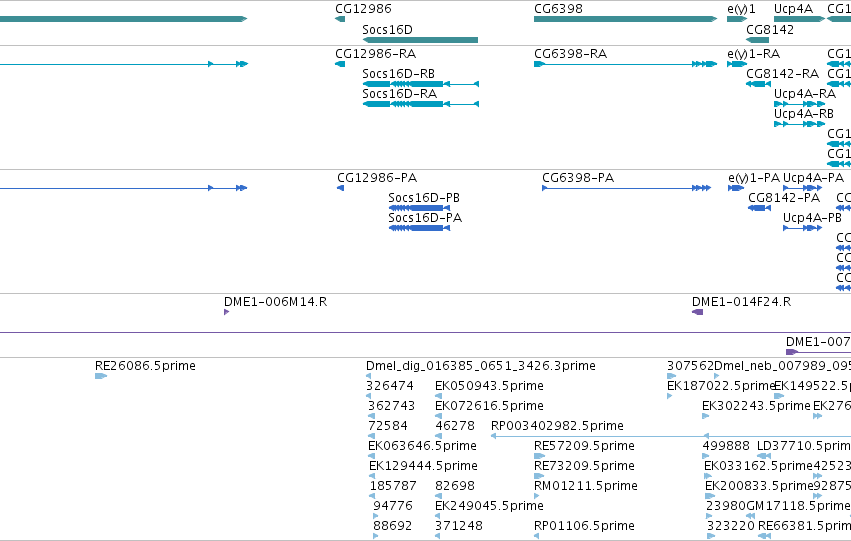Click the CG6398-PA coding feature
The width and height of the screenshot is (851, 541).
626,188
